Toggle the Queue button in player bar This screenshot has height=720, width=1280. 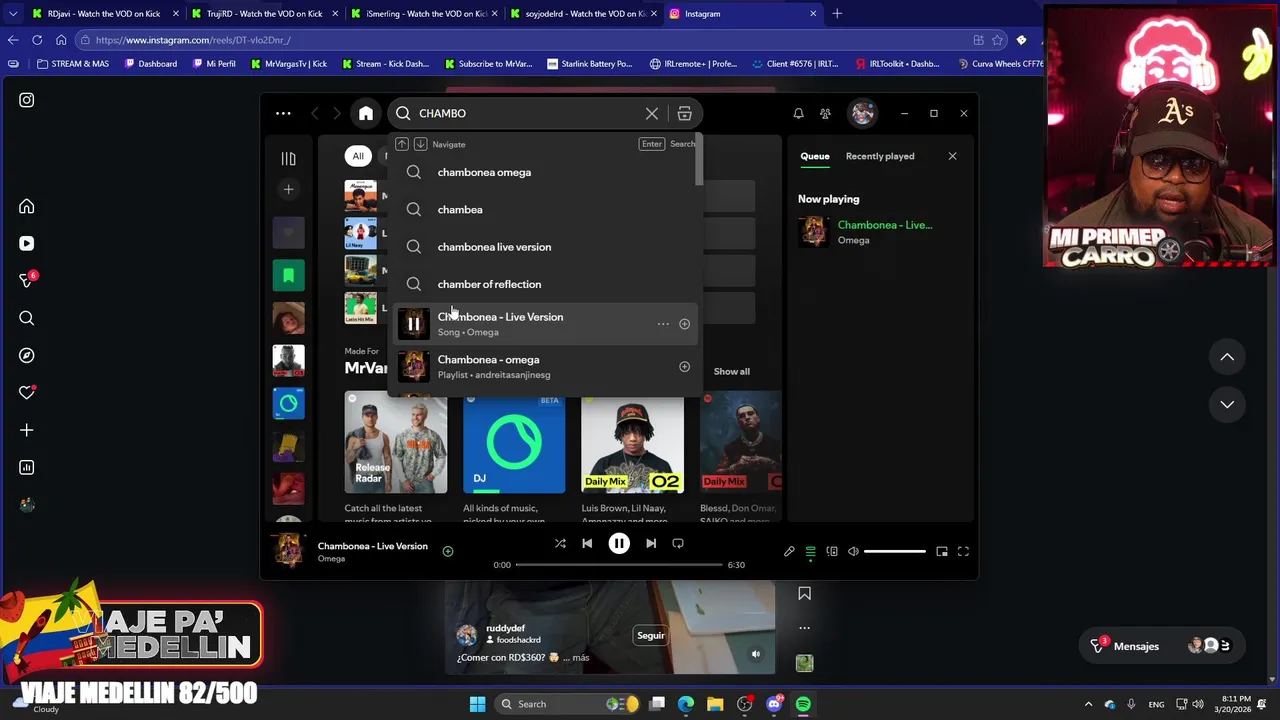tap(811, 551)
